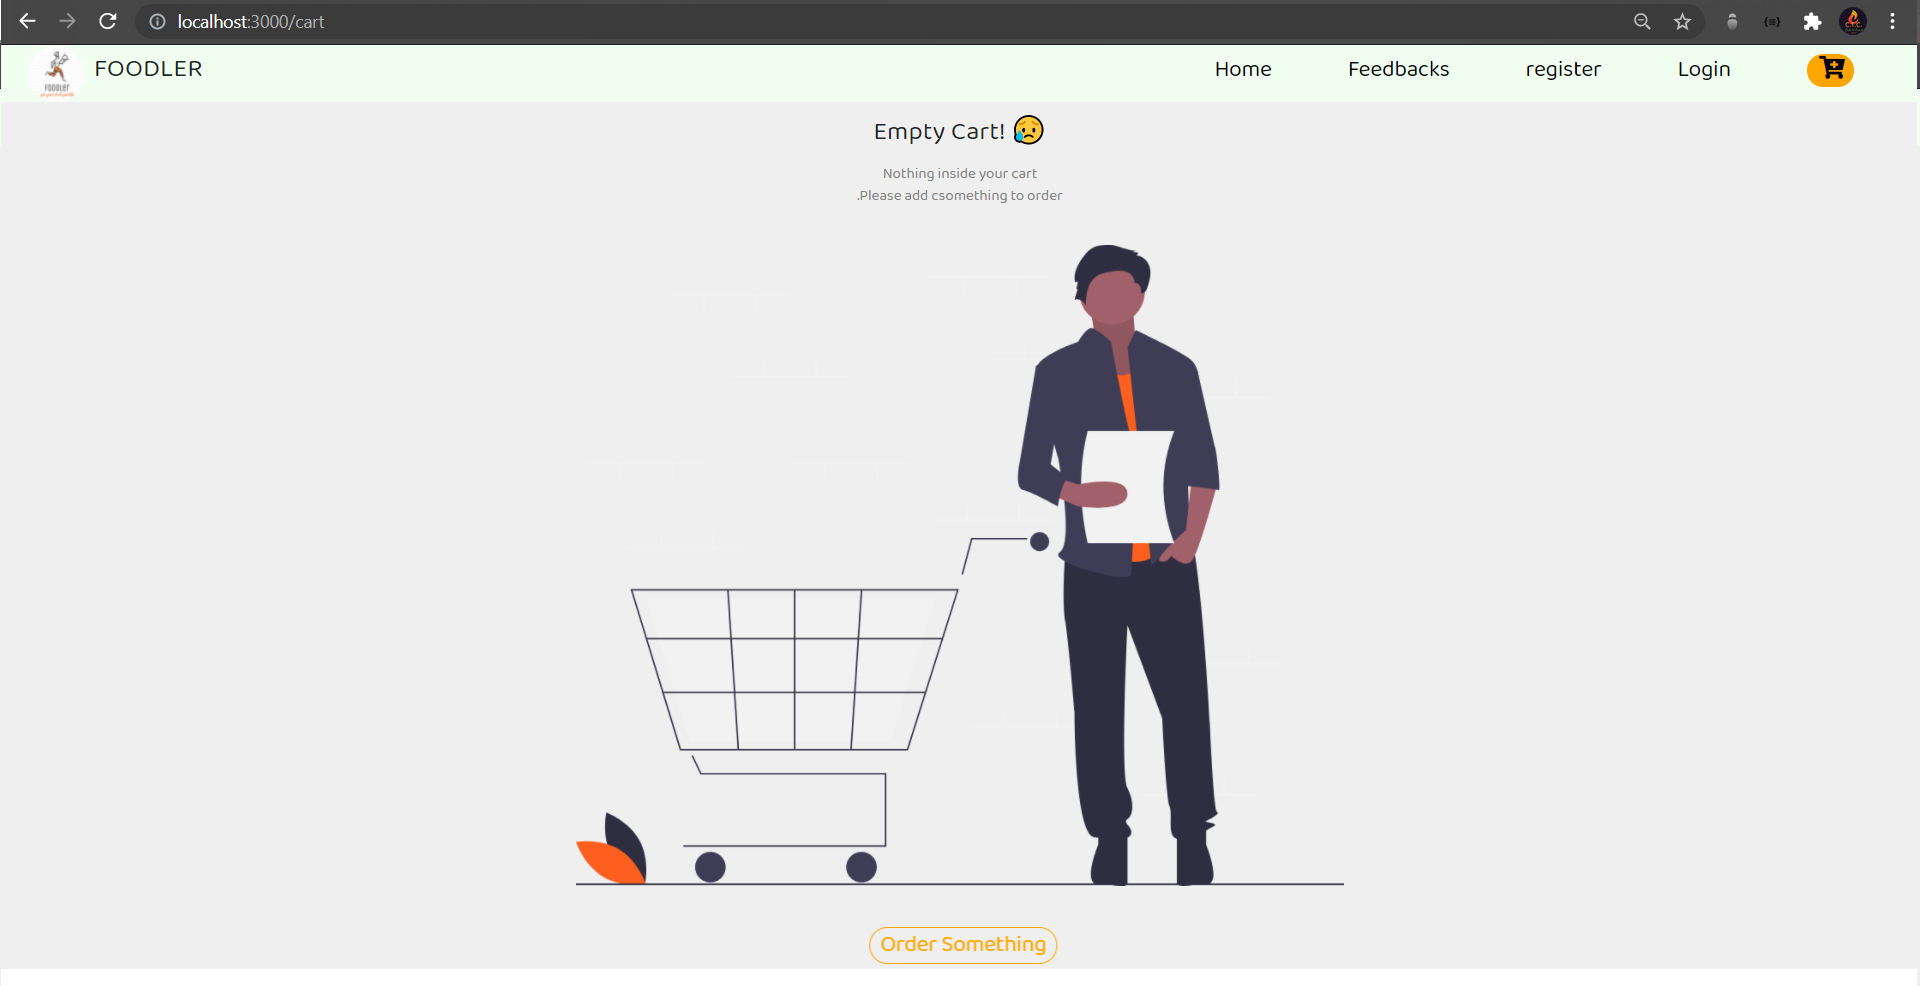Click the browser profile avatar

pyautogui.click(x=1852, y=21)
